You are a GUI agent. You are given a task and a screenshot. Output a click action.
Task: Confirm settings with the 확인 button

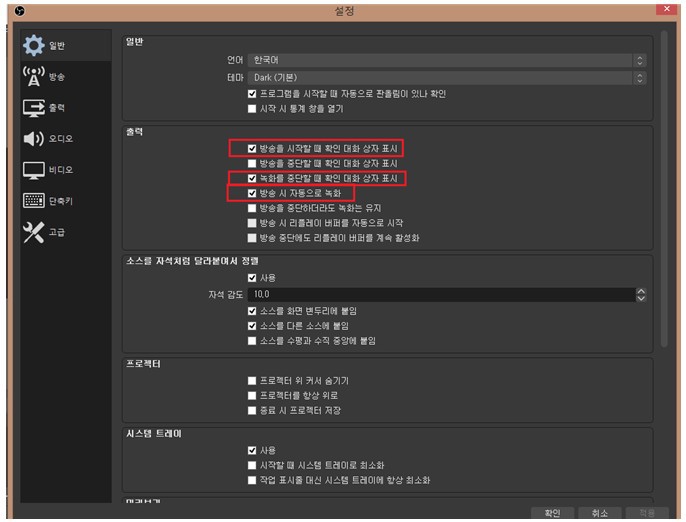click(x=553, y=513)
